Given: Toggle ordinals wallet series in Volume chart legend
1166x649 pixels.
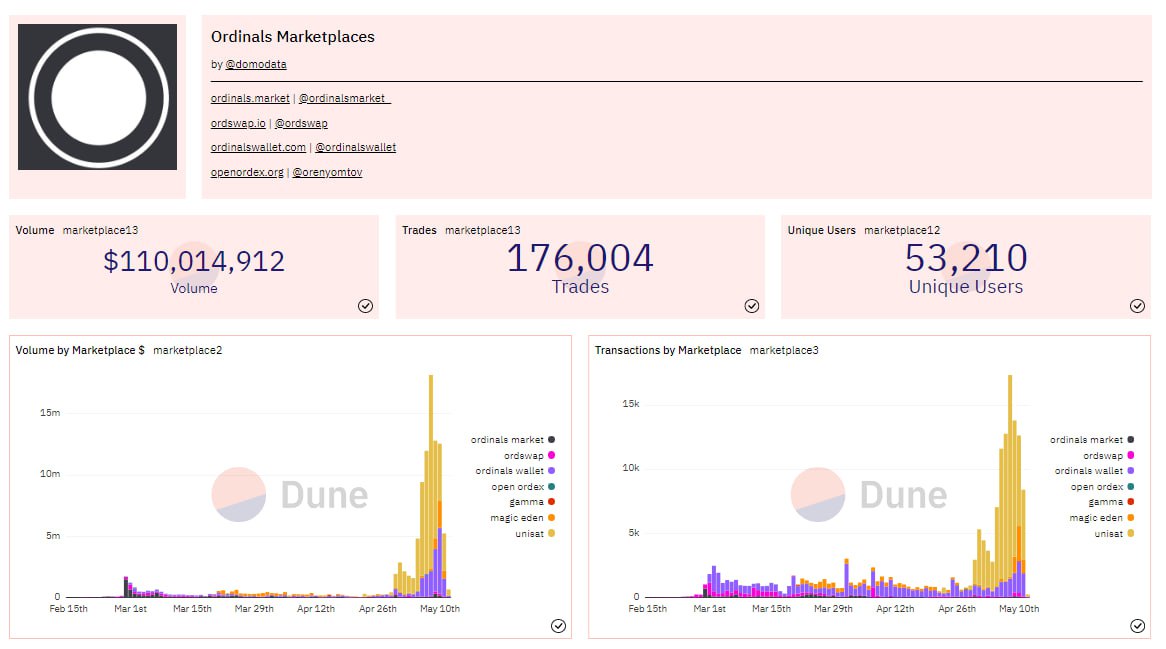Looking at the screenshot, I should [x=514, y=471].
